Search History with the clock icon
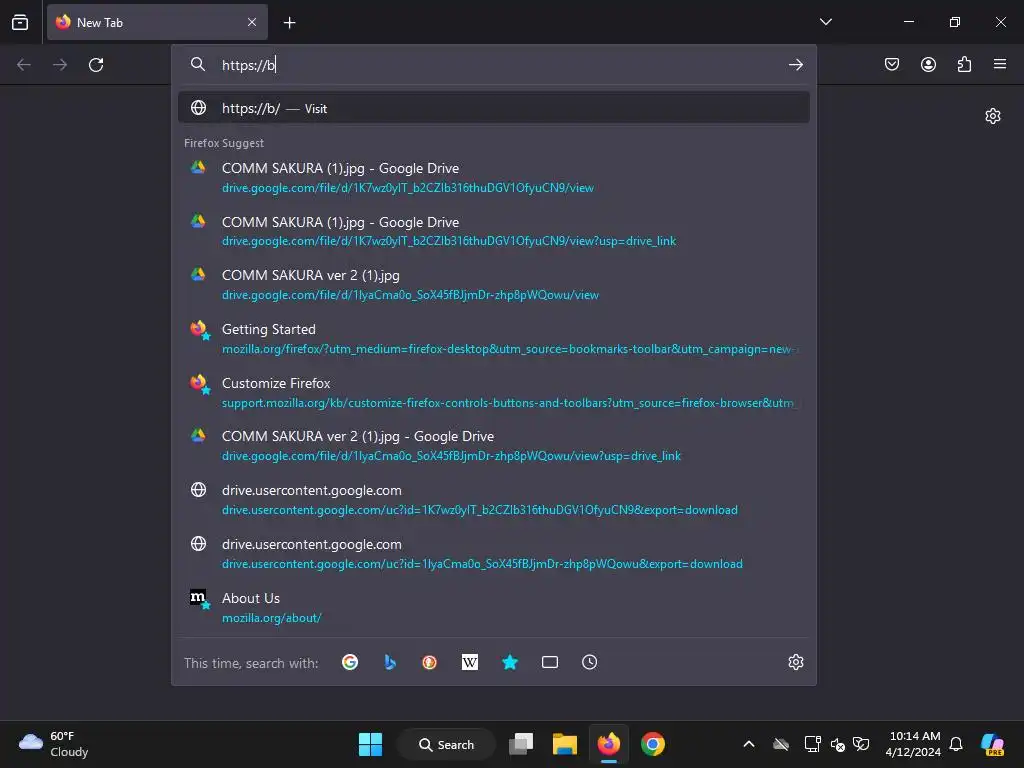The height and width of the screenshot is (768, 1024). 589,662
